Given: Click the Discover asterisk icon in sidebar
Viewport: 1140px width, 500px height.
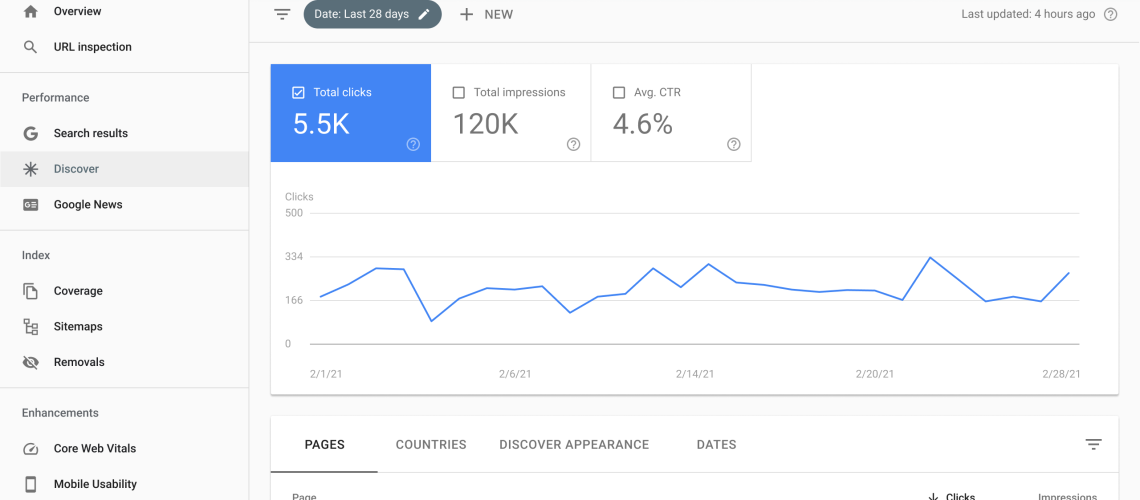Looking at the screenshot, I should coord(31,169).
